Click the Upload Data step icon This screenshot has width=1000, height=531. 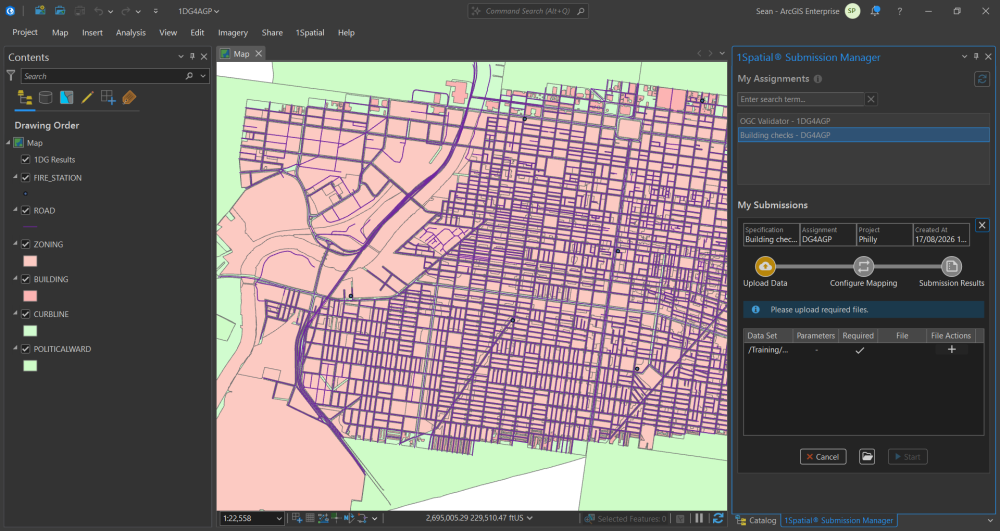765,266
